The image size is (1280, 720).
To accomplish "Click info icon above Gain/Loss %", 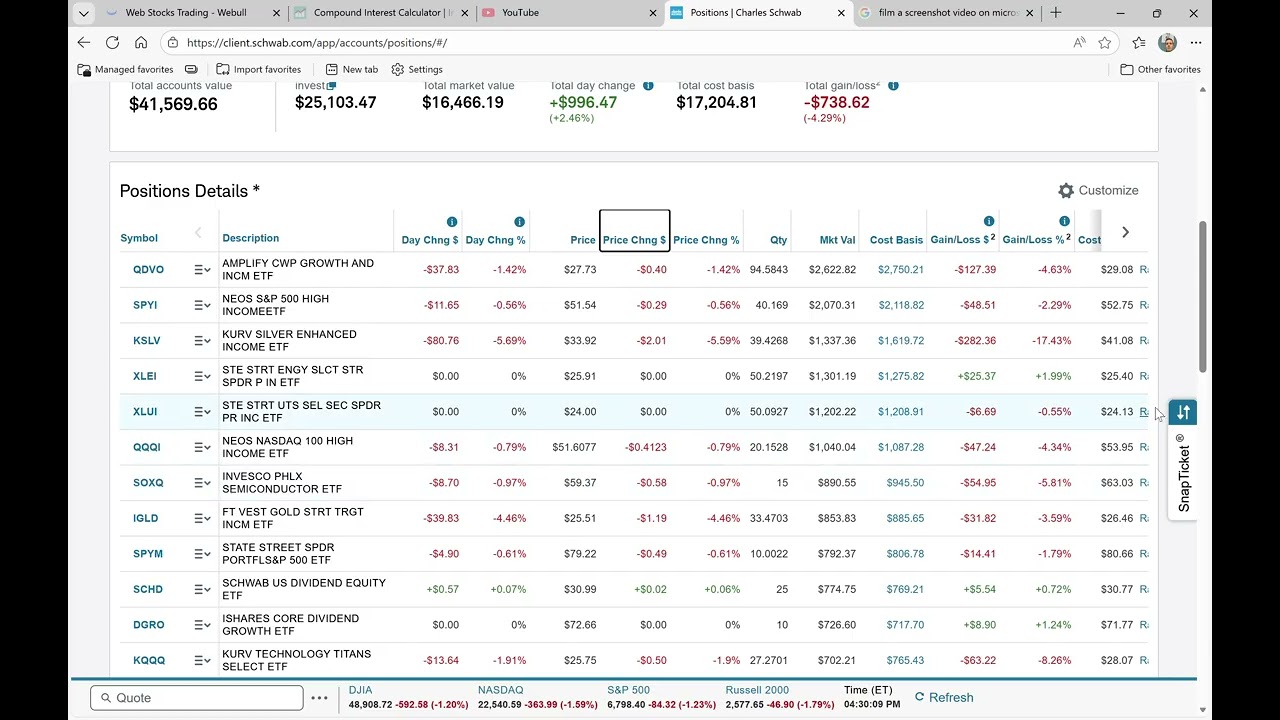I will [x=1064, y=221].
